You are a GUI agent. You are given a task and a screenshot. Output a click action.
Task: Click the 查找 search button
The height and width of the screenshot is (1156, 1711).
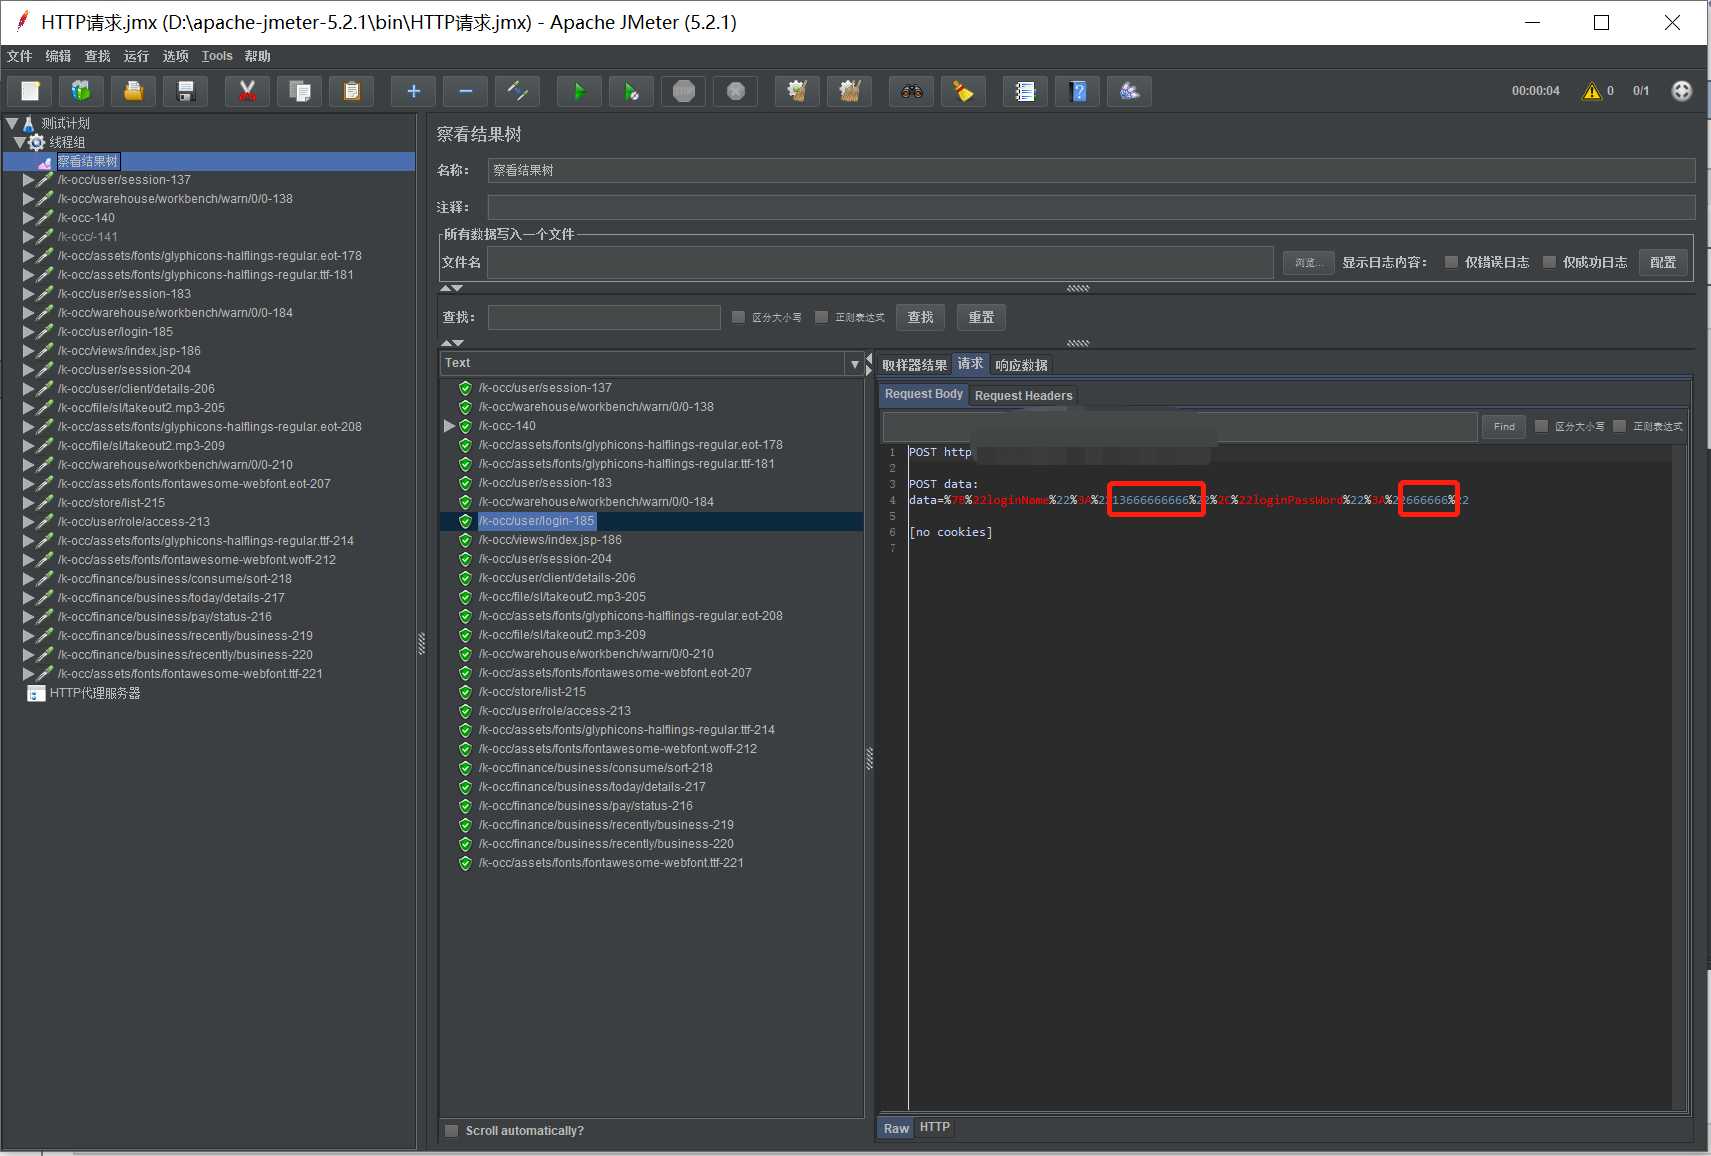920,317
